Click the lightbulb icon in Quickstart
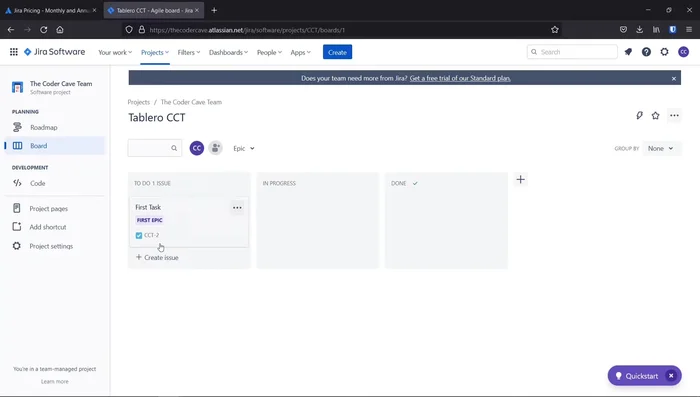 618,376
